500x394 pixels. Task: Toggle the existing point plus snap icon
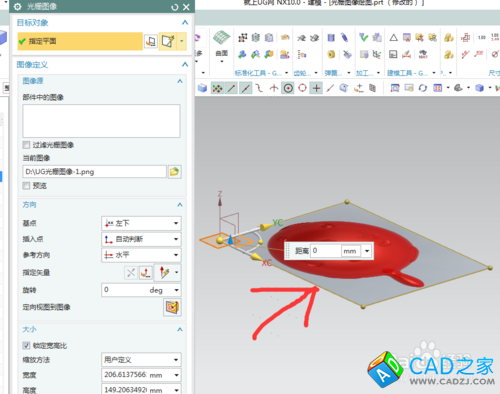[x=316, y=88]
